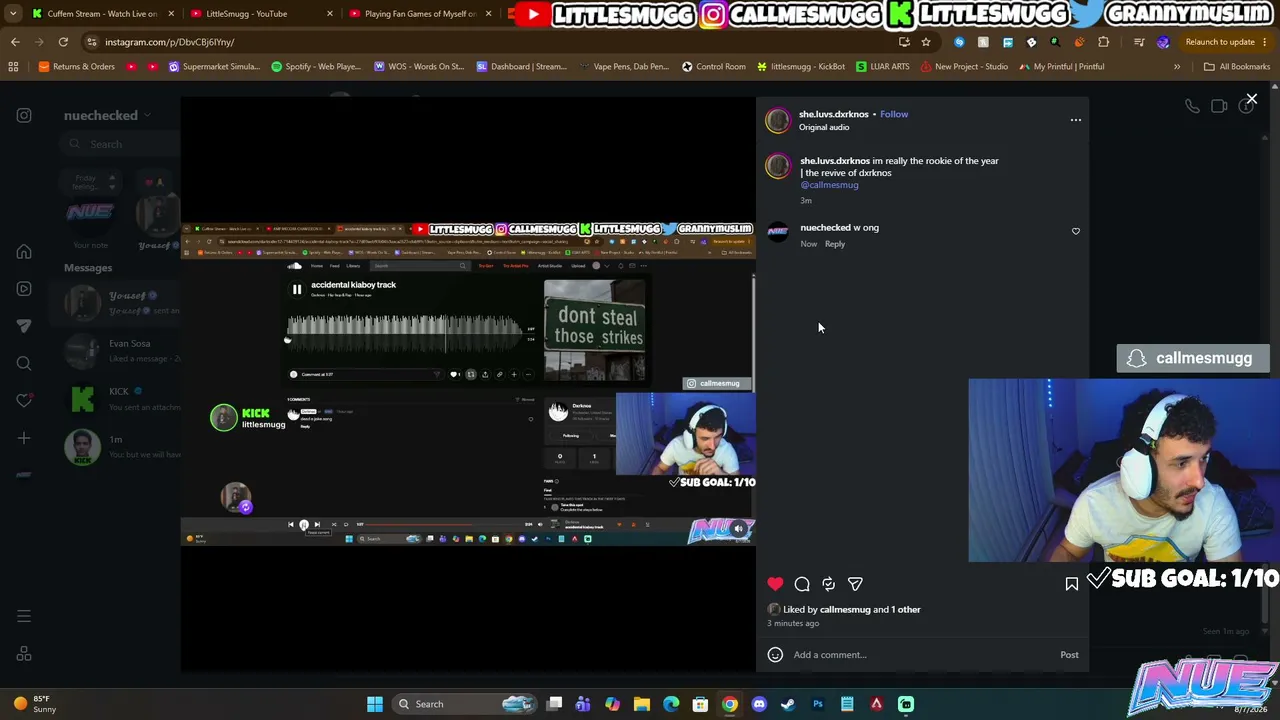Image resolution: width=1280 pixels, height=720 pixels.
Task: Click Relaunch to update button
Action: (1220, 42)
